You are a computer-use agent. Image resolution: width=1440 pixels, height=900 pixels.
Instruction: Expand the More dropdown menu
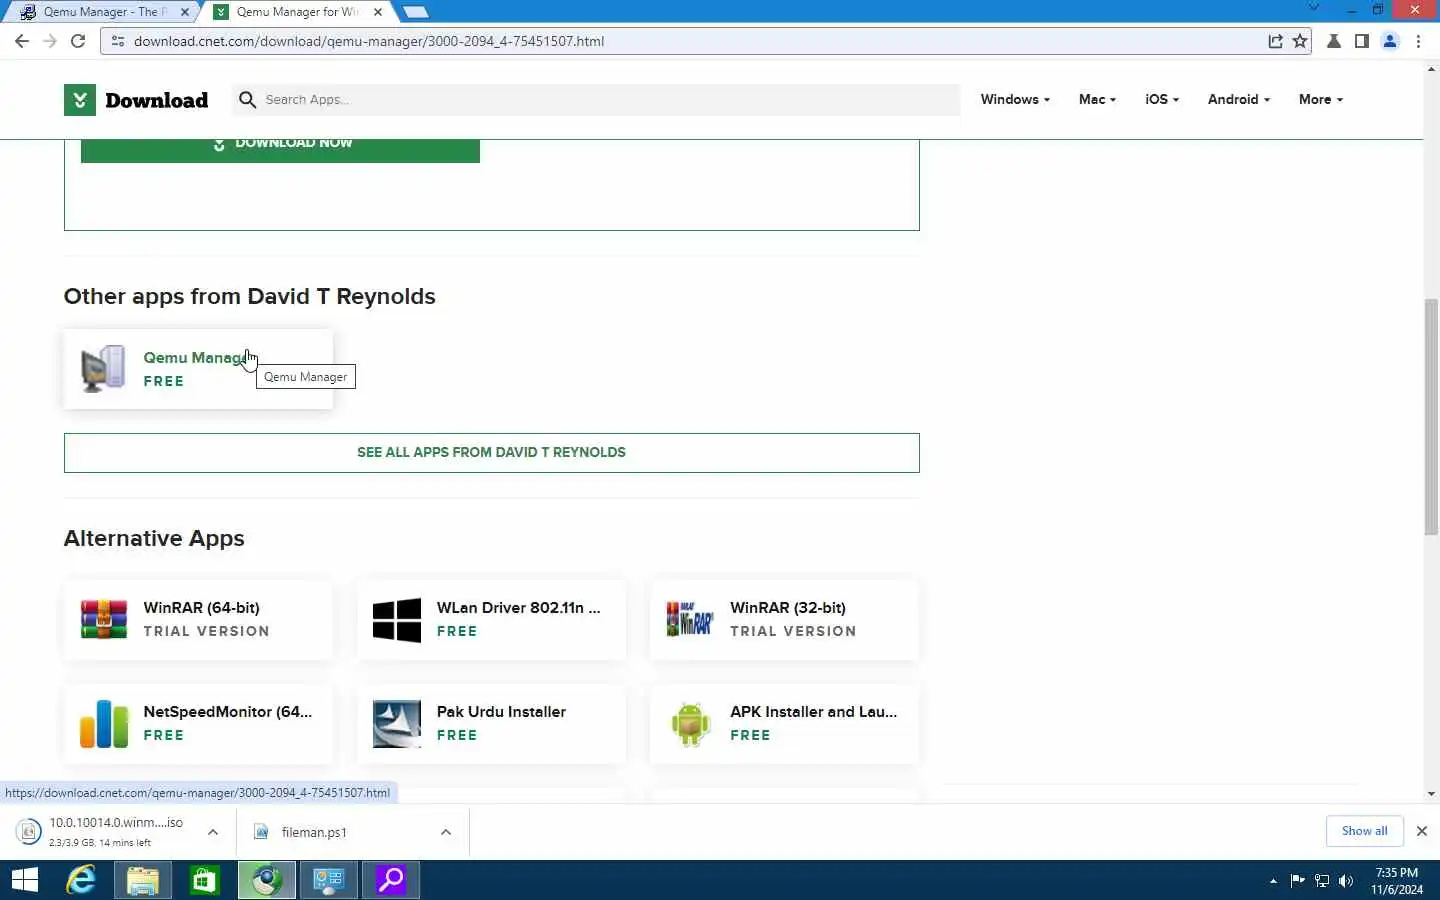1321,99
